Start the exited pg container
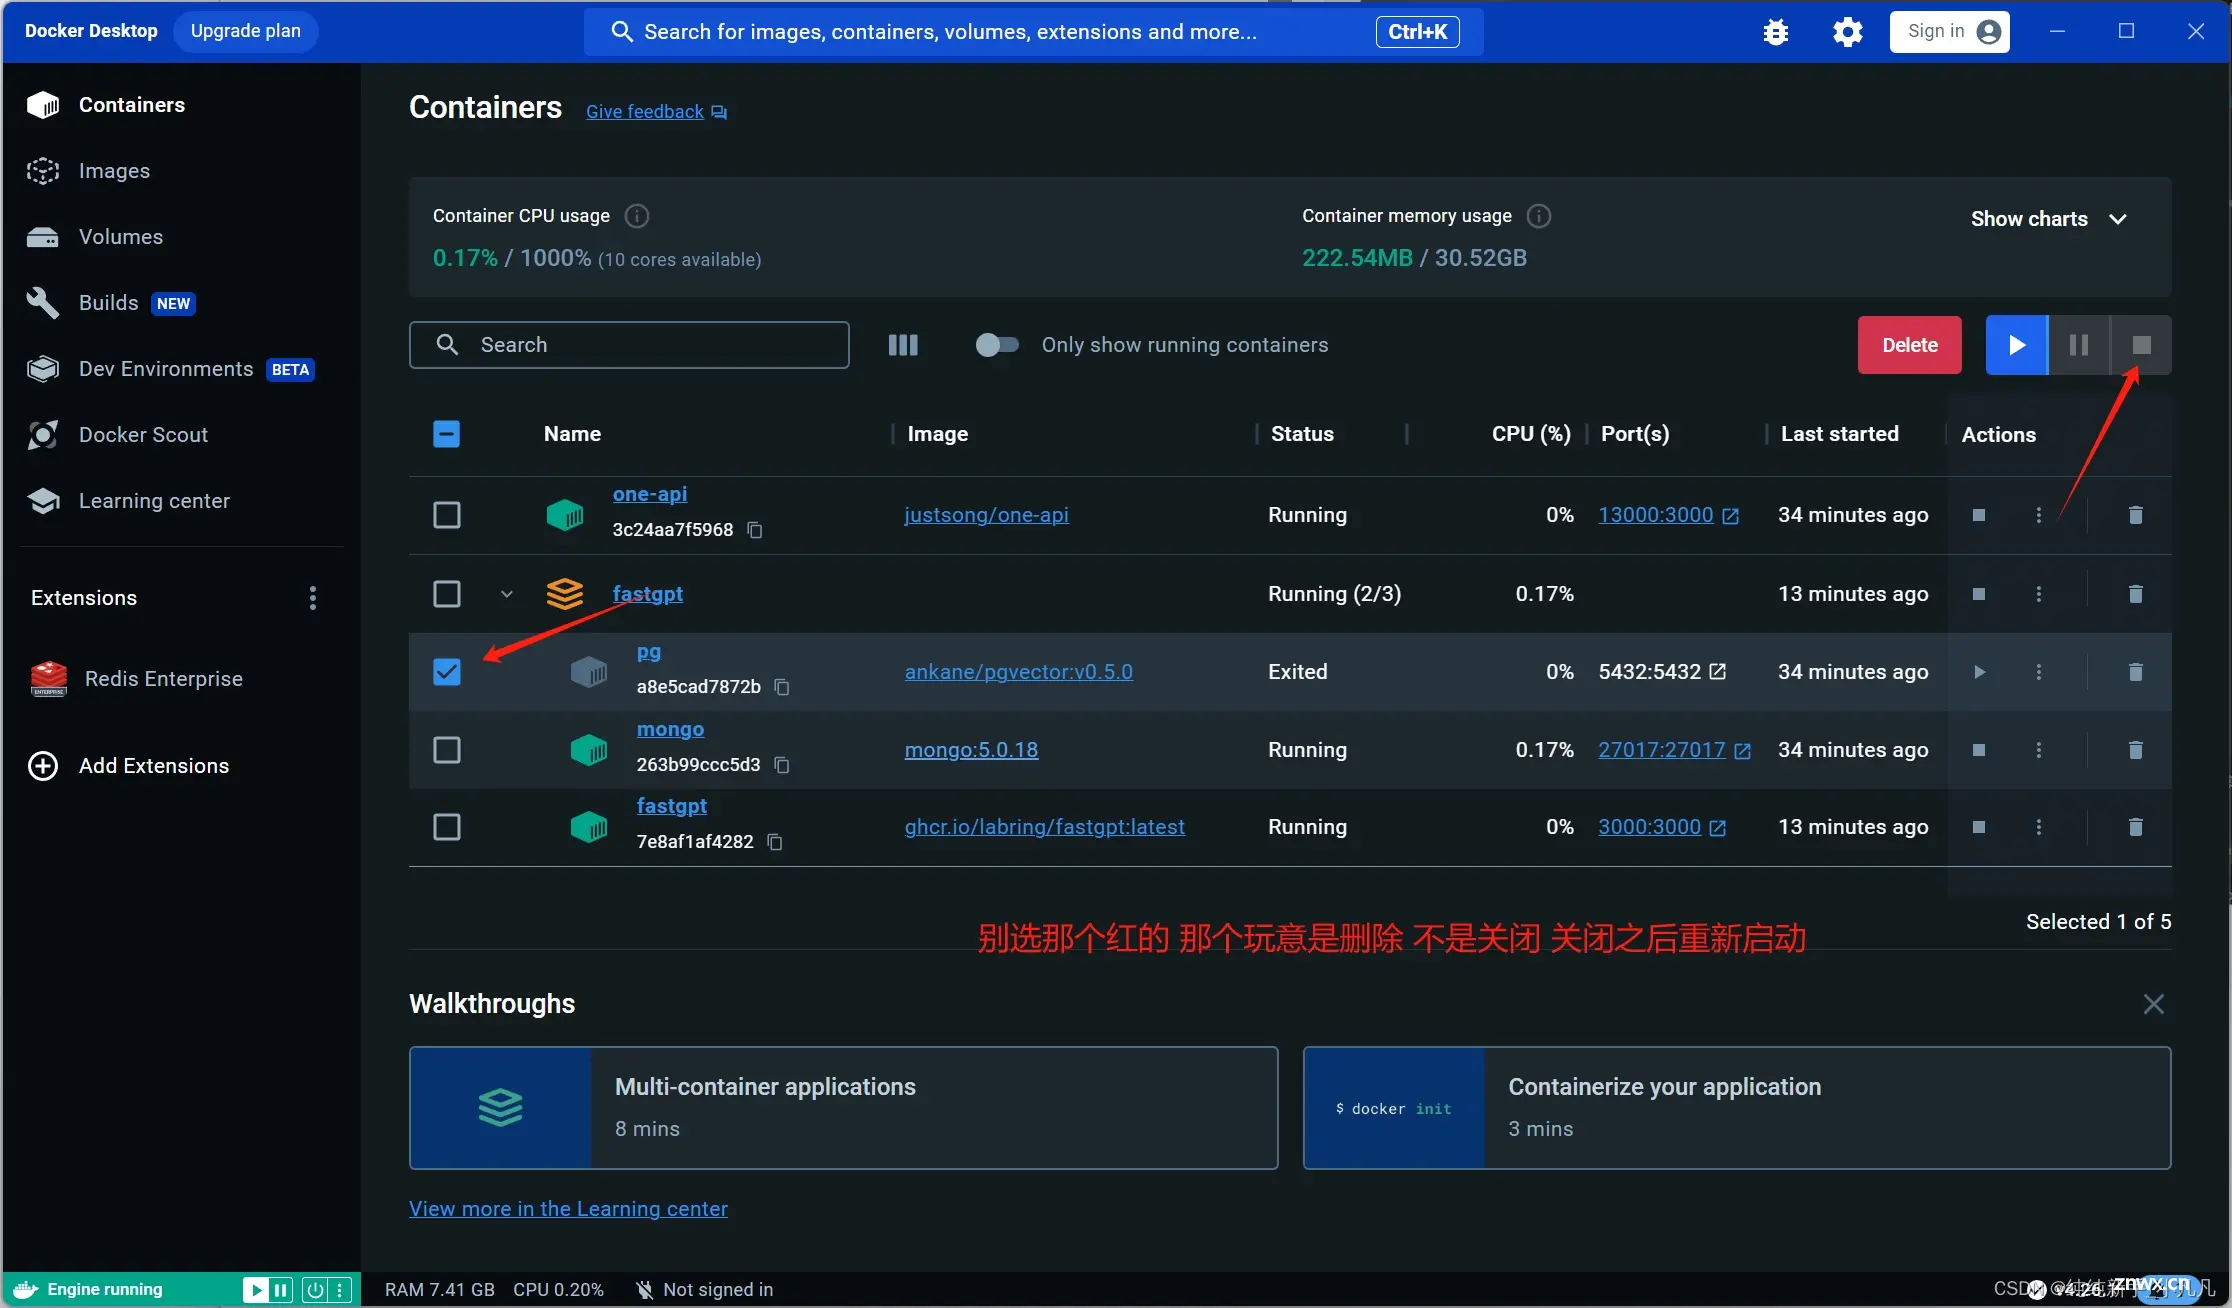Screen dimensions: 2232x1308 click(x=1979, y=672)
